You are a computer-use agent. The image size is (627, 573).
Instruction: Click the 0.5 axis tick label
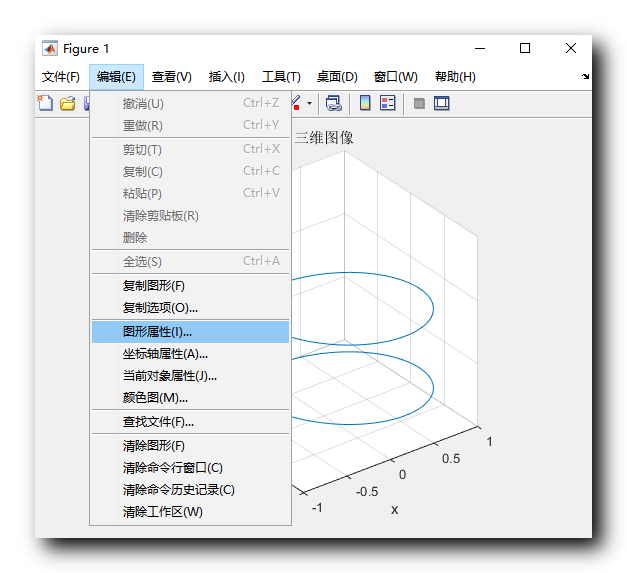click(451, 458)
